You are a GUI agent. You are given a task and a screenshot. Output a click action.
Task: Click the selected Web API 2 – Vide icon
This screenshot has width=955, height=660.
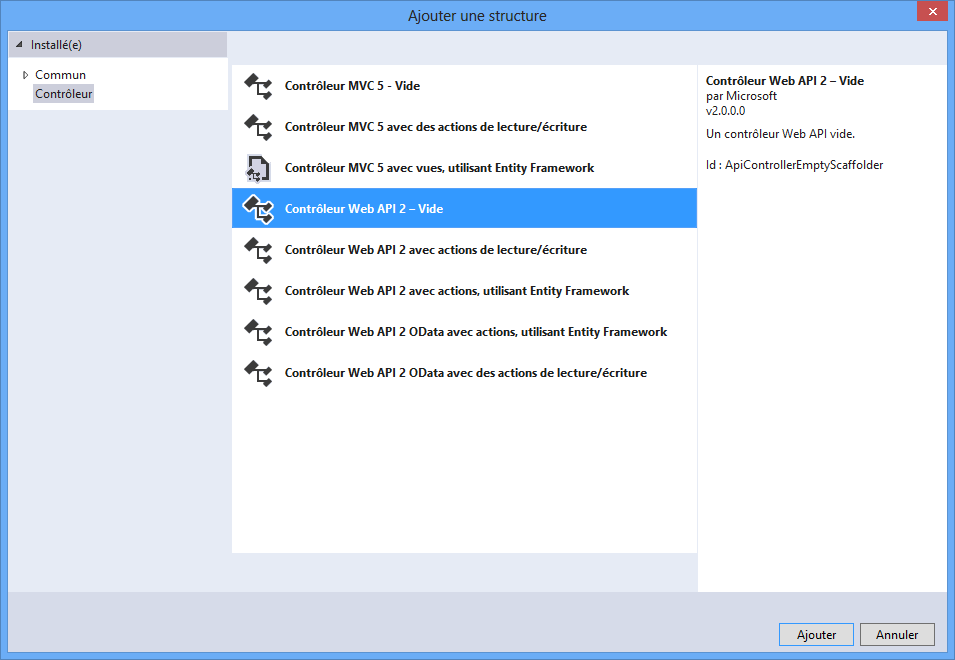pos(258,209)
